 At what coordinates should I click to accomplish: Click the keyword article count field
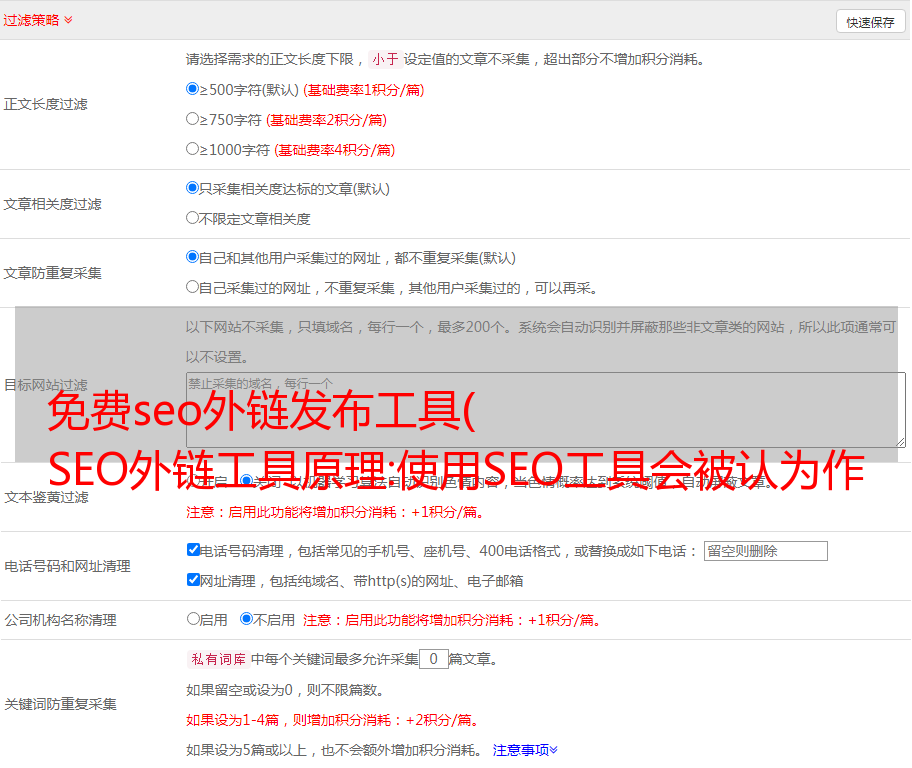coord(433,659)
